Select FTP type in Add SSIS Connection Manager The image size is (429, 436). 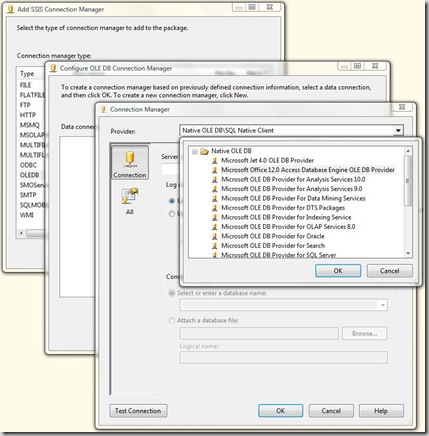coord(25,105)
